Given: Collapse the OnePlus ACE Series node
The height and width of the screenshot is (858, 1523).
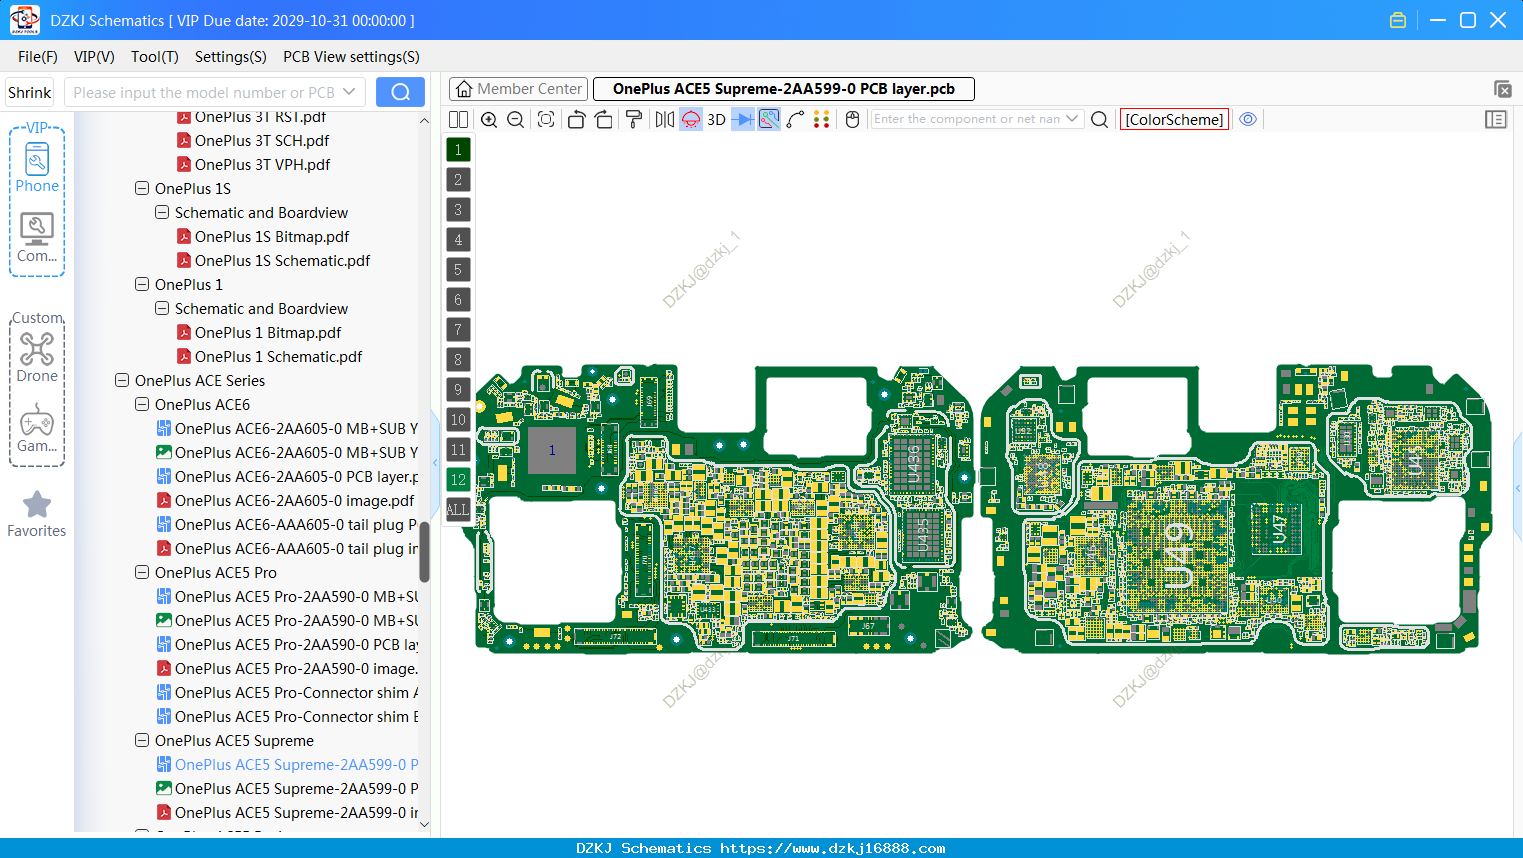Looking at the screenshot, I should 122,380.
